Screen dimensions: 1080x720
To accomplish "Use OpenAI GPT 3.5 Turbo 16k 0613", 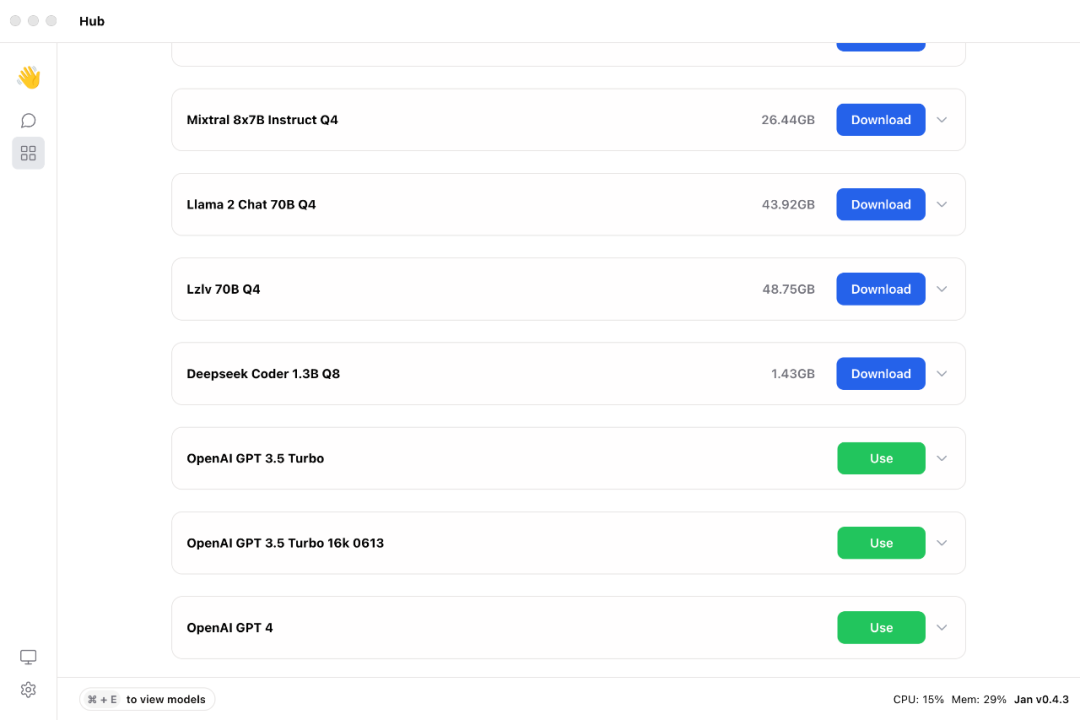I will [x=881, y=543].
